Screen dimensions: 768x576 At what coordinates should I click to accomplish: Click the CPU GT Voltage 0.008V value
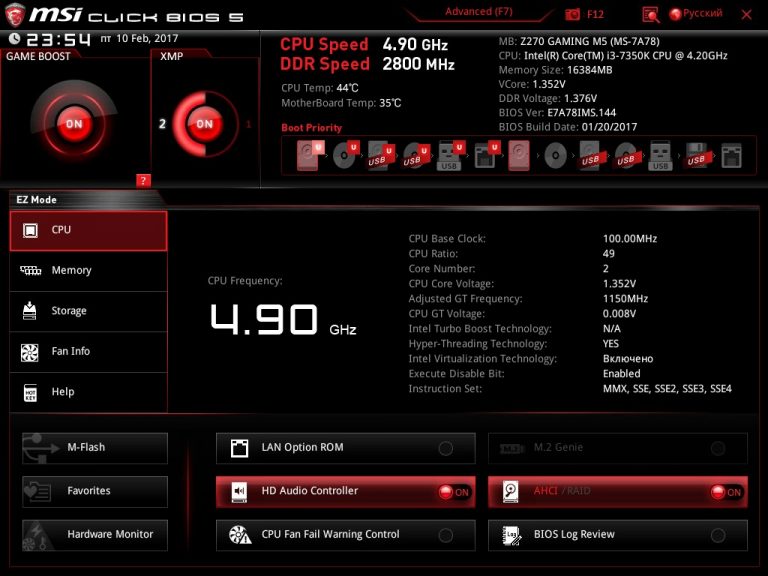tap(620, 313)
